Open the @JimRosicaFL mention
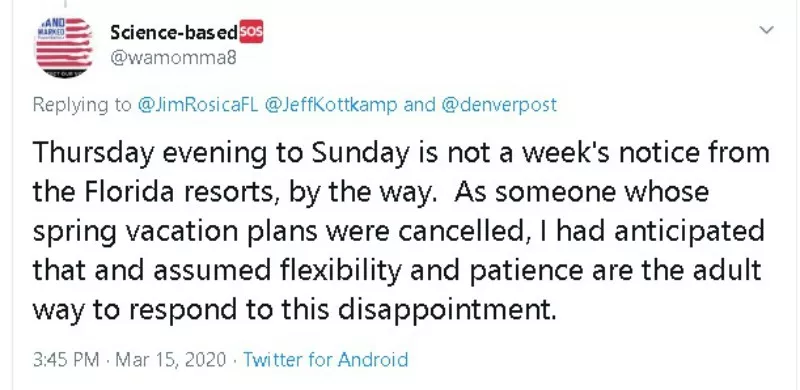Screen dimensions: 800x390 pos(198,105)
